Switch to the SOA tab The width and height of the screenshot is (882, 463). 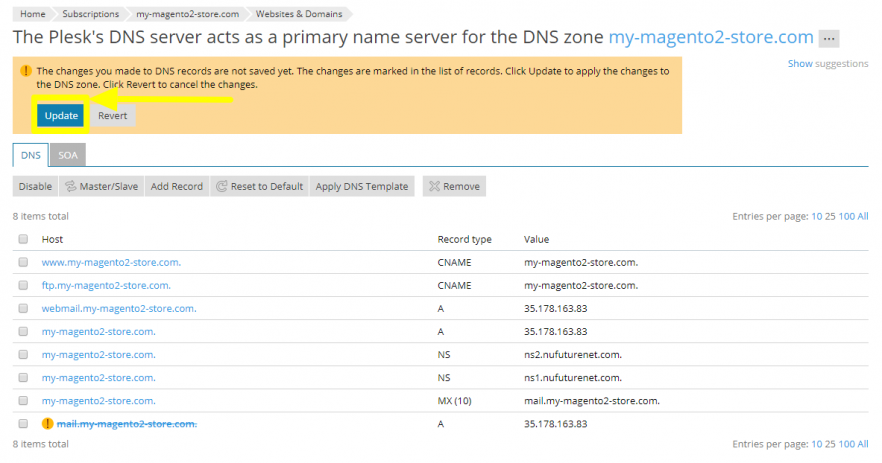pyautogui.click(x=68, y=155)
